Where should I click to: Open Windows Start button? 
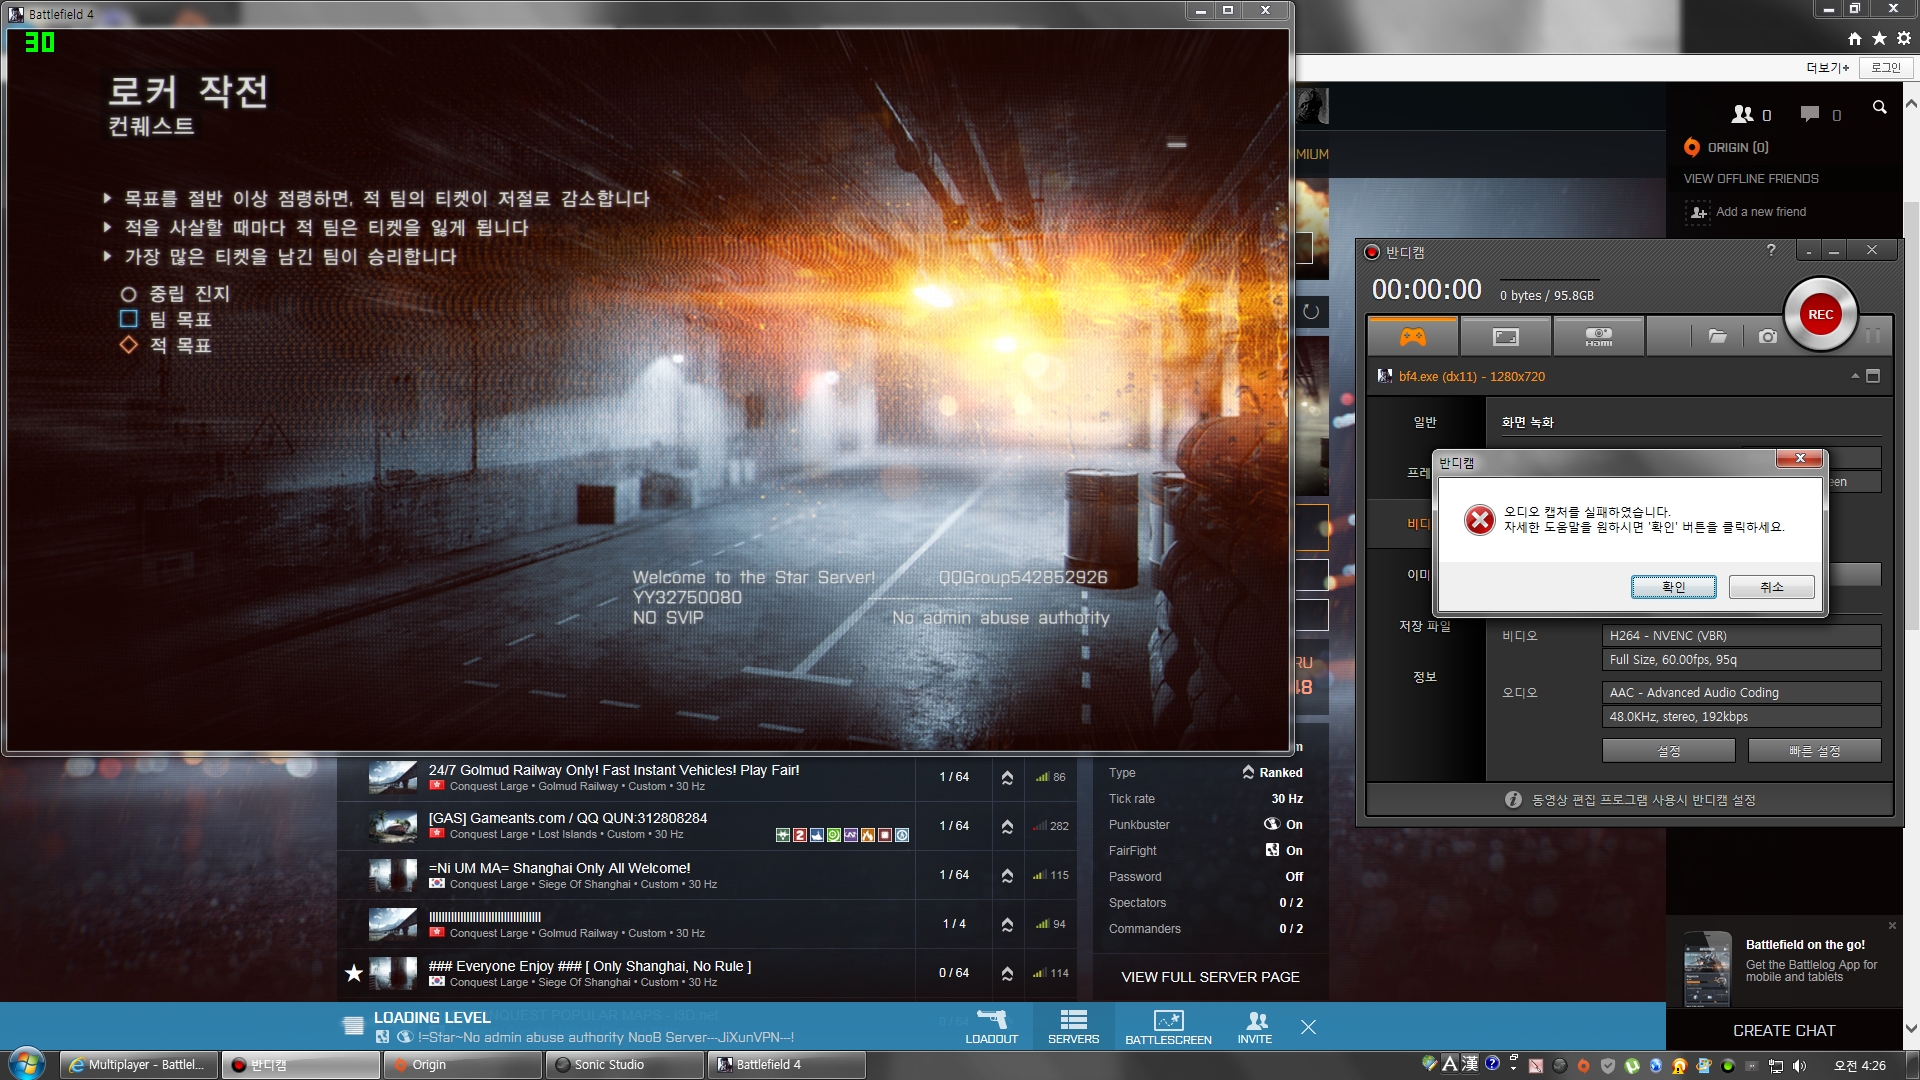27,1064
